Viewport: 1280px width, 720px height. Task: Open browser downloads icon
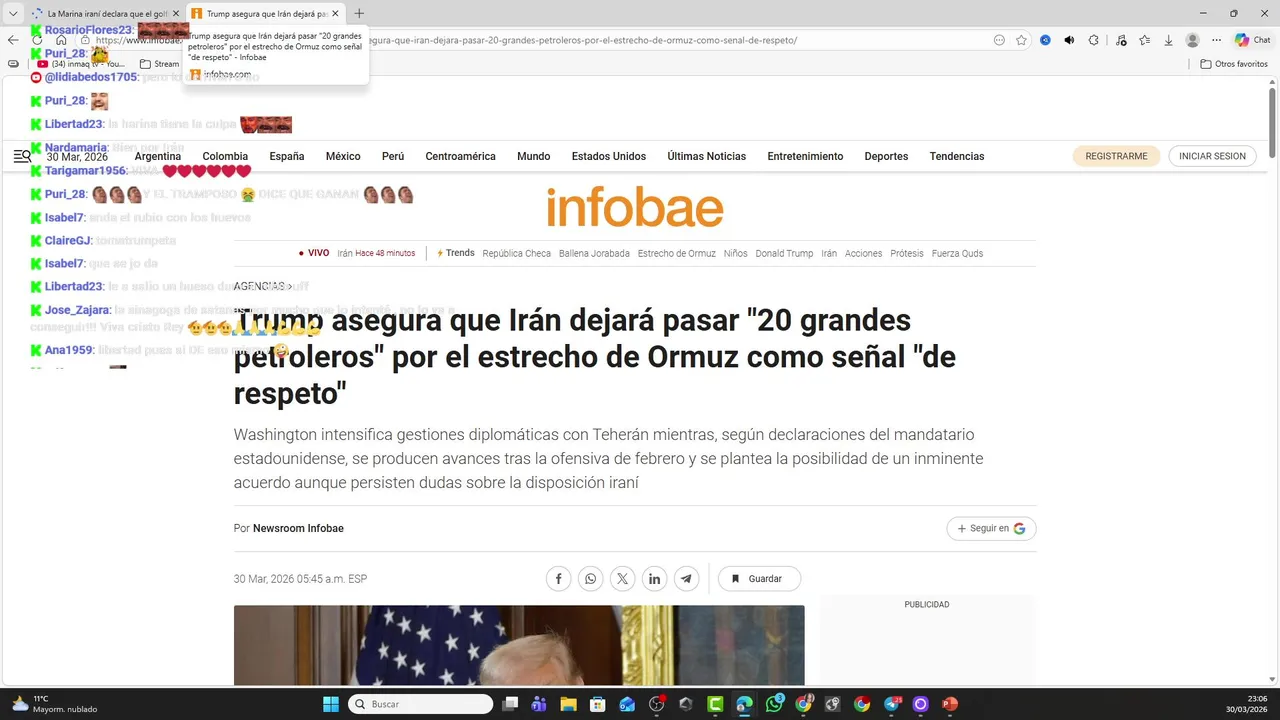pyautogui.click(x=1168, y=40)
